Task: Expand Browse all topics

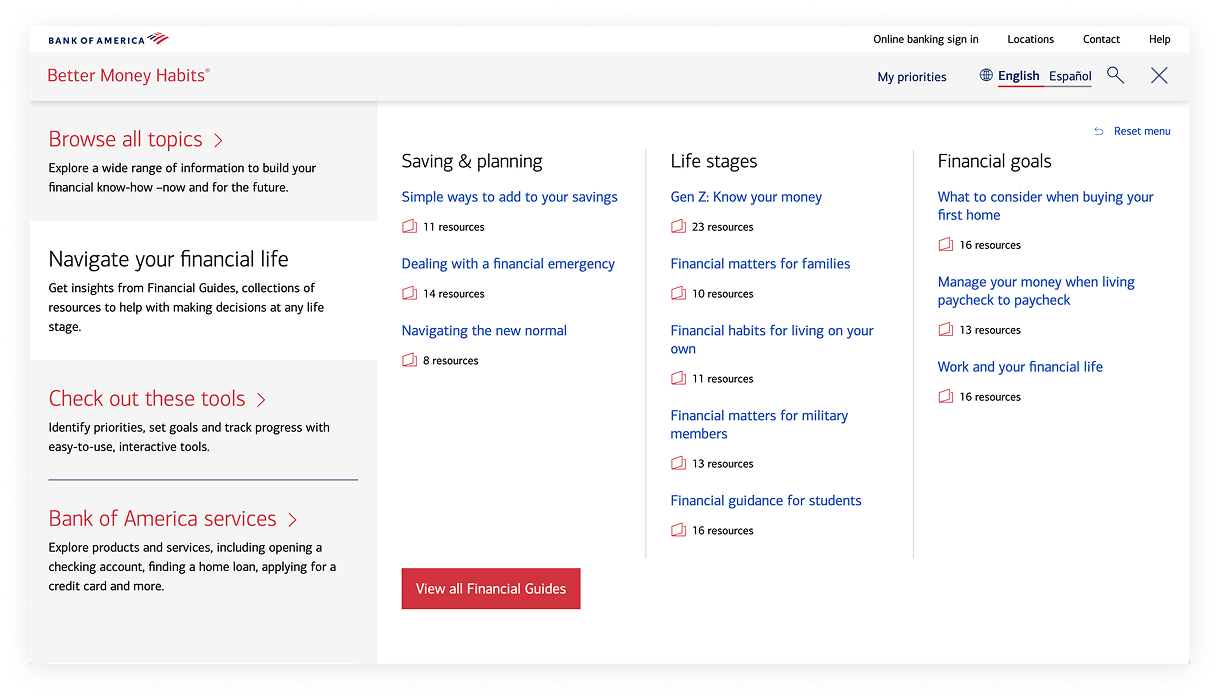Action: pos(135,139)
